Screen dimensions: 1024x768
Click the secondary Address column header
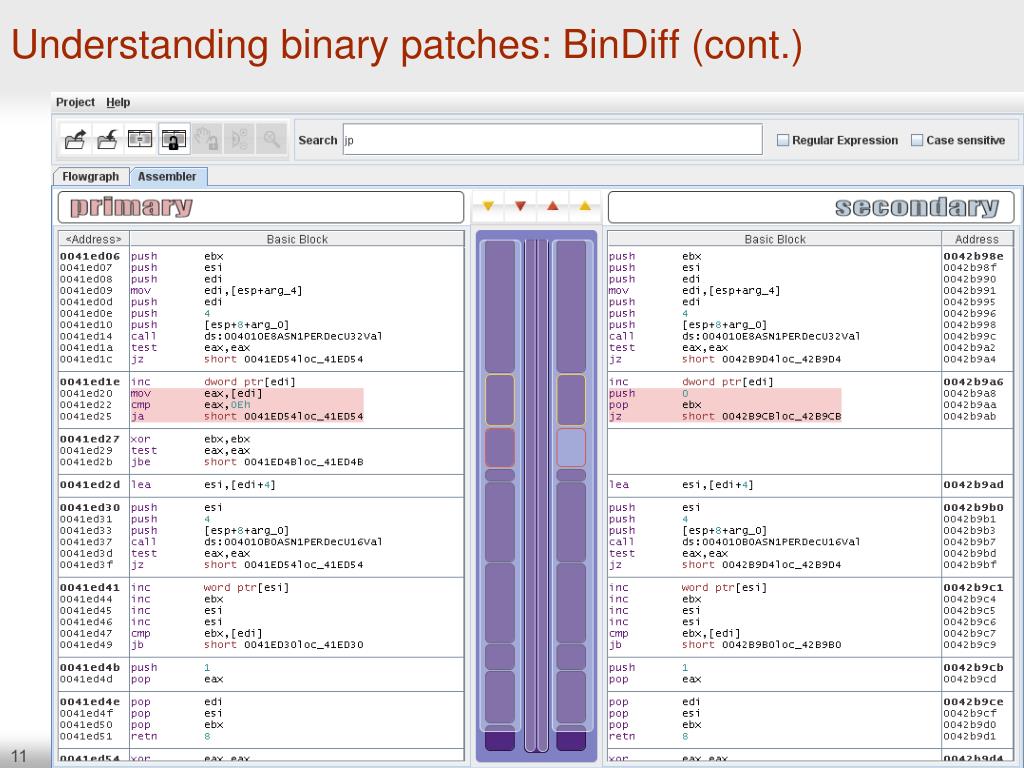tap(976, 239)
